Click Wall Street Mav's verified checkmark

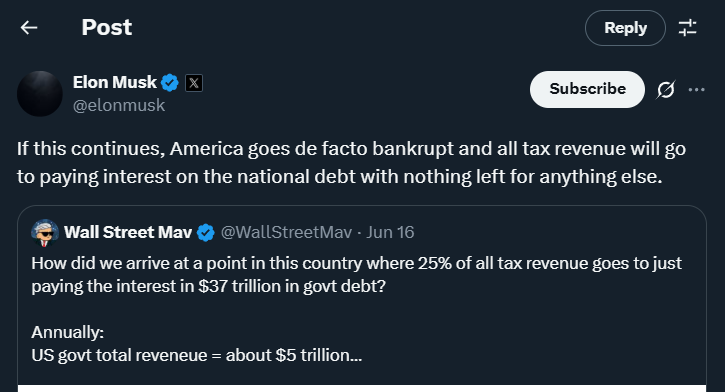click(x=206, y=233)
